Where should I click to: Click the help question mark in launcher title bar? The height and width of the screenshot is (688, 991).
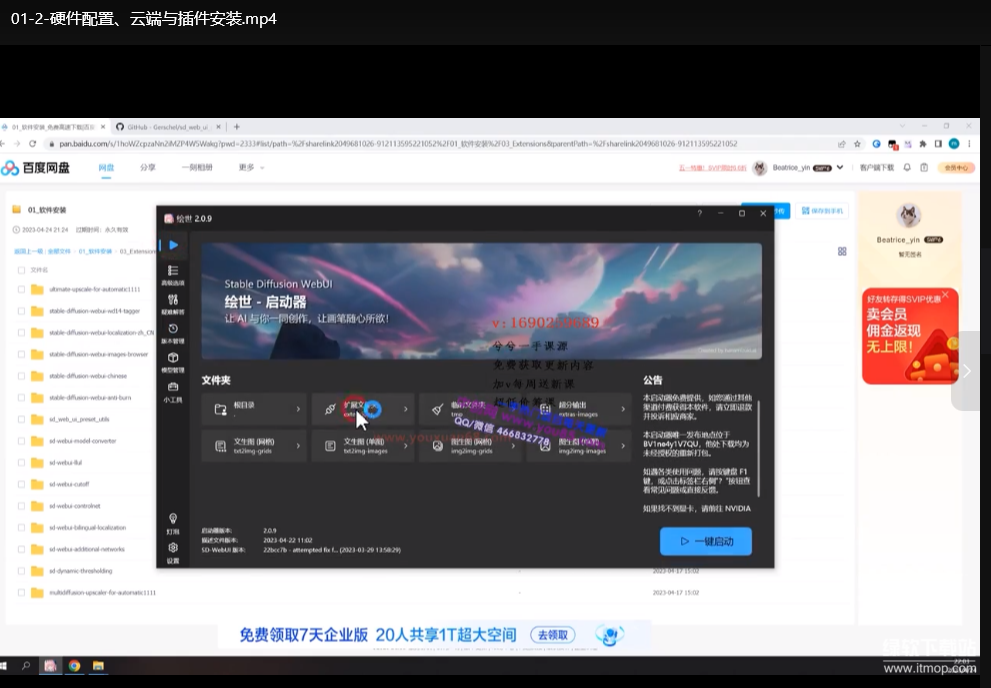point(699,214)
